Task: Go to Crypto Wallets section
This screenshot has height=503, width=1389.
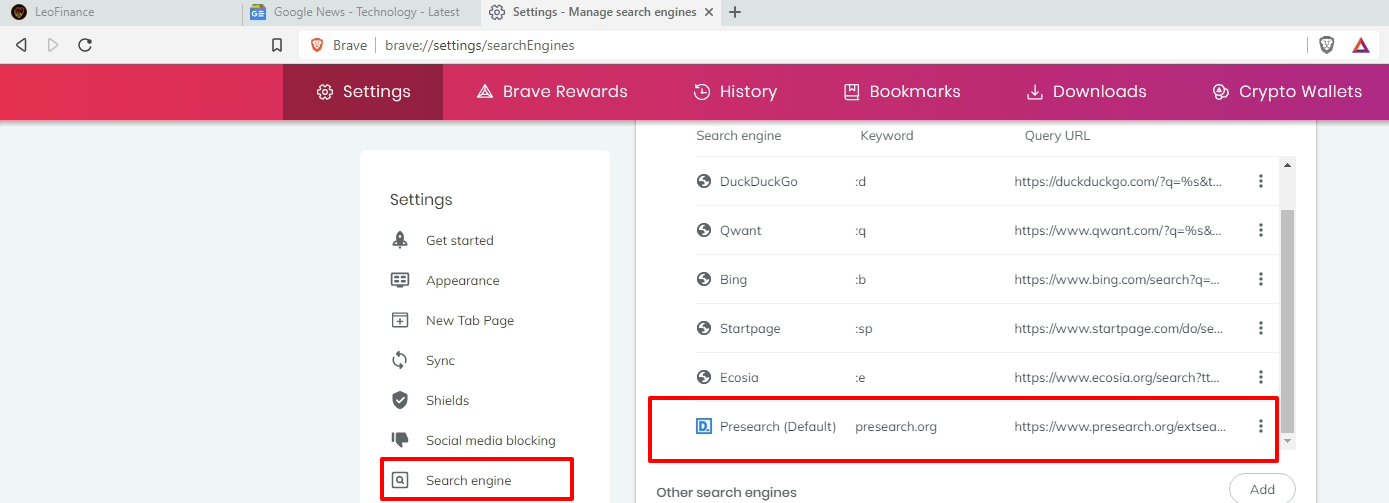Action: (1286, 92)
